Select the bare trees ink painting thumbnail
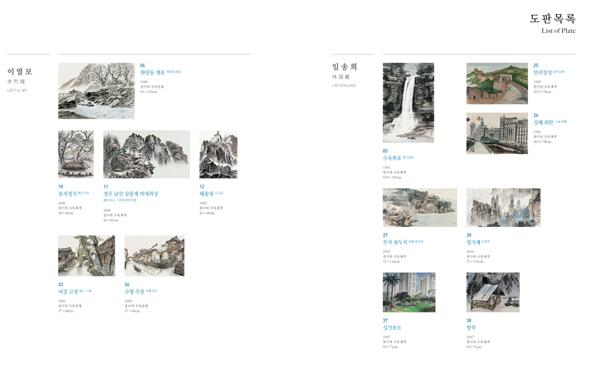This screenshot has height=368, width=590. (x=76, y=154)
